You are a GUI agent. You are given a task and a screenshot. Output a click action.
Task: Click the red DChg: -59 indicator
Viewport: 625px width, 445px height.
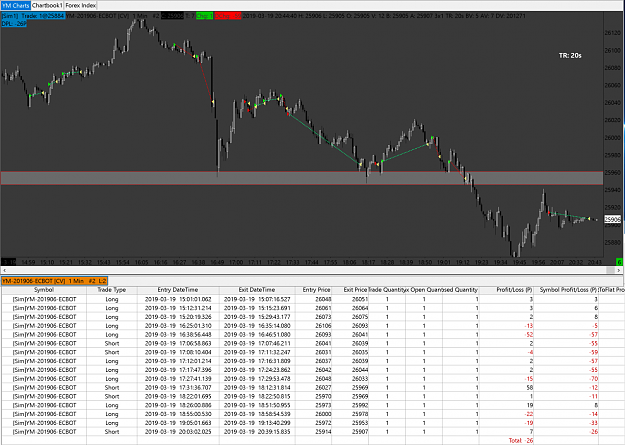[228, 16]
